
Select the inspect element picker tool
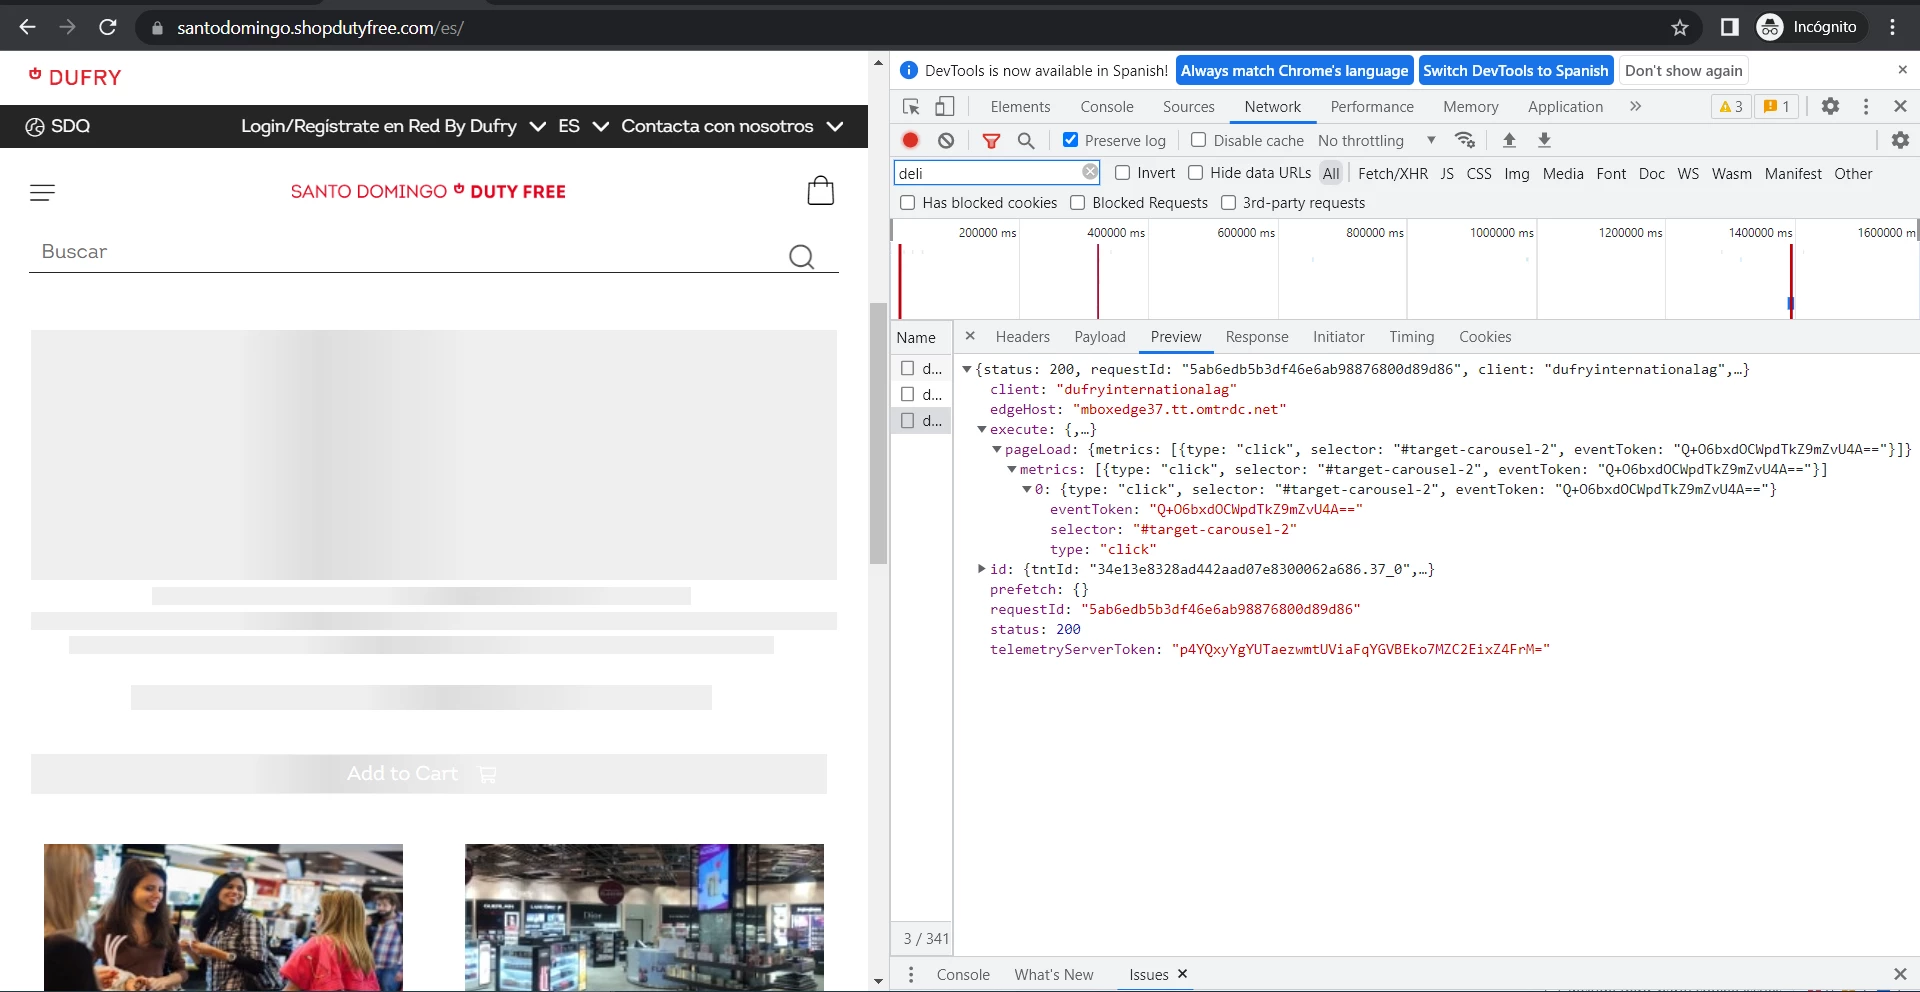(x=911, y=107)
